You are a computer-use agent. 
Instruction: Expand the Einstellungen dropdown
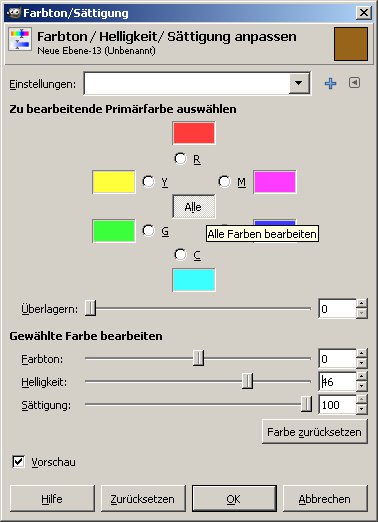299,83
